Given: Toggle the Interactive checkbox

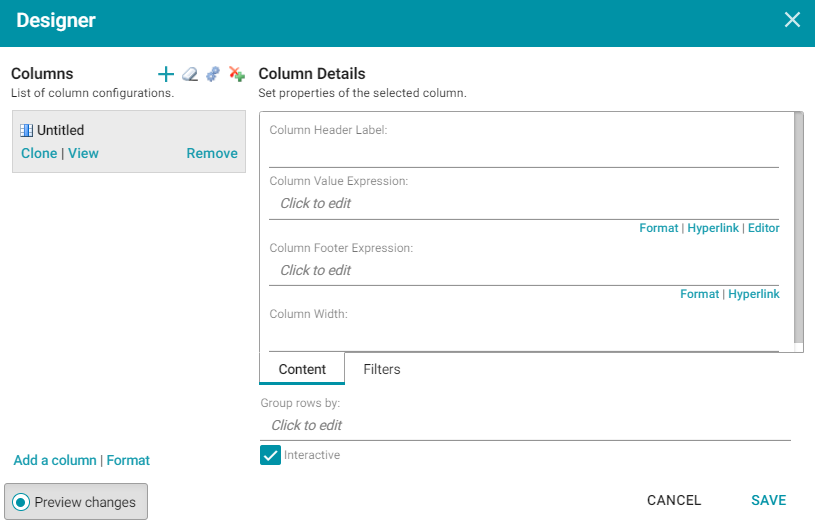Looking at the screenshot, I should point(270,455).
